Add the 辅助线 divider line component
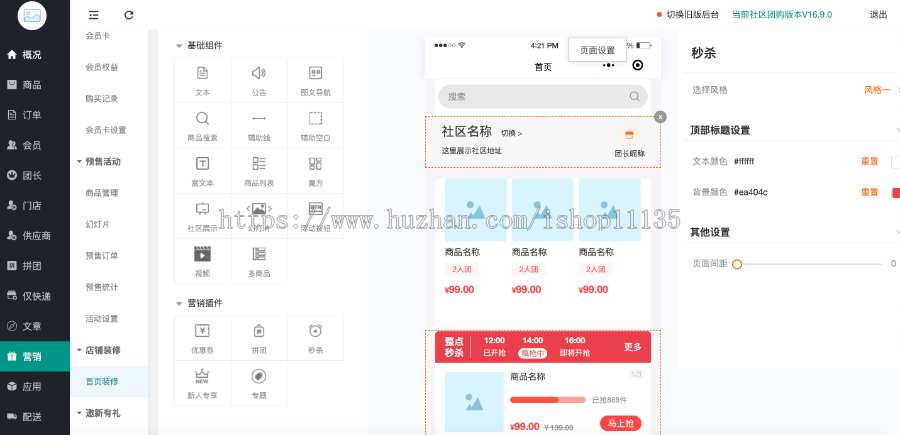The image size is (900, 435). 259,126
